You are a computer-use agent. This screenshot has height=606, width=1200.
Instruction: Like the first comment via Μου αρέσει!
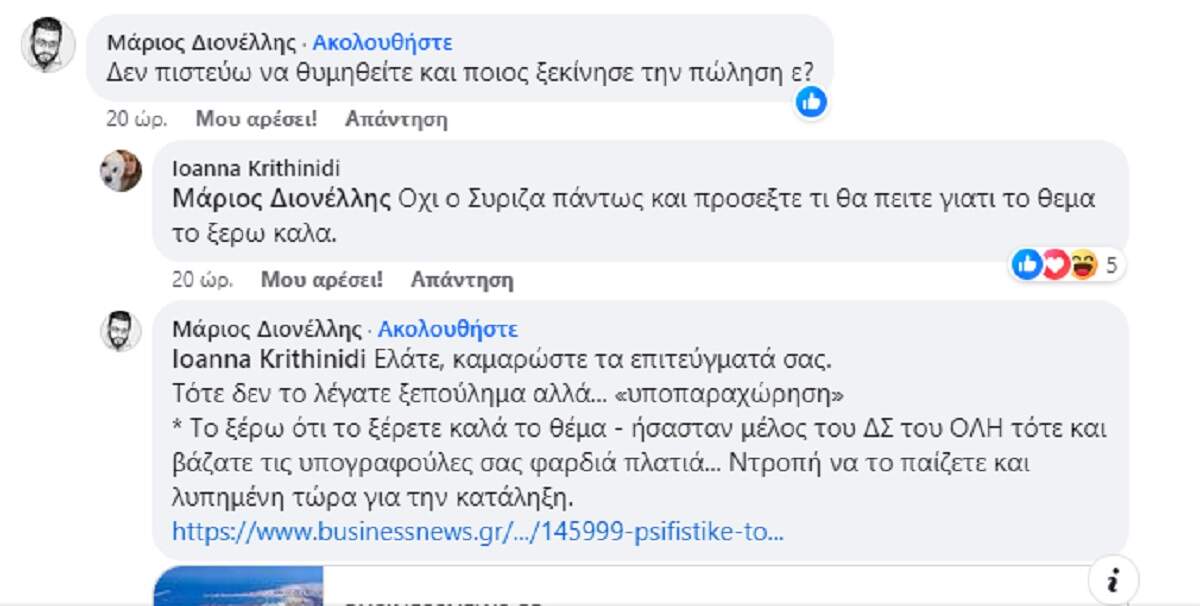(256, 119)
